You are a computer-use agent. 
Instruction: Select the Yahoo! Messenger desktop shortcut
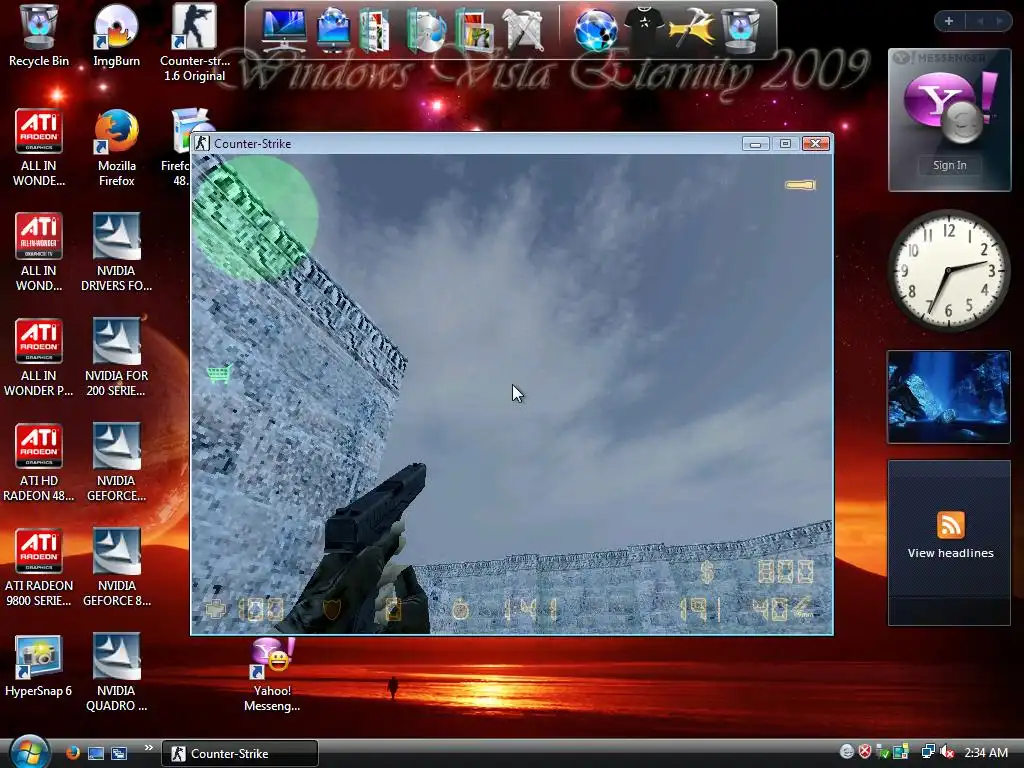[272, 675]
